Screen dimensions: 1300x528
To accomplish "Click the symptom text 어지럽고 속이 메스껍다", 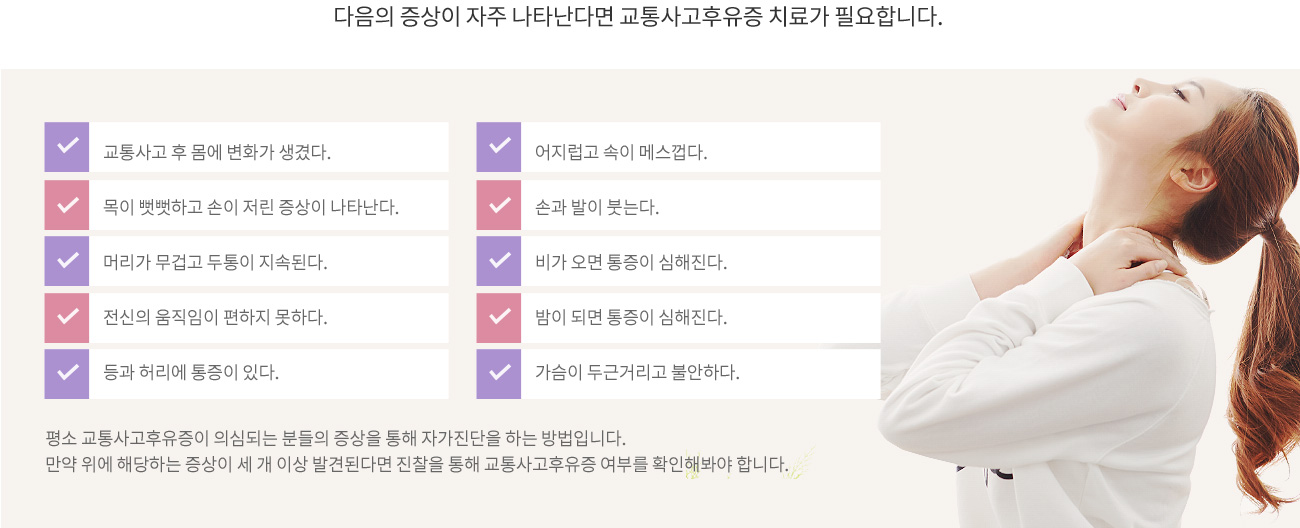I will 621,153.
